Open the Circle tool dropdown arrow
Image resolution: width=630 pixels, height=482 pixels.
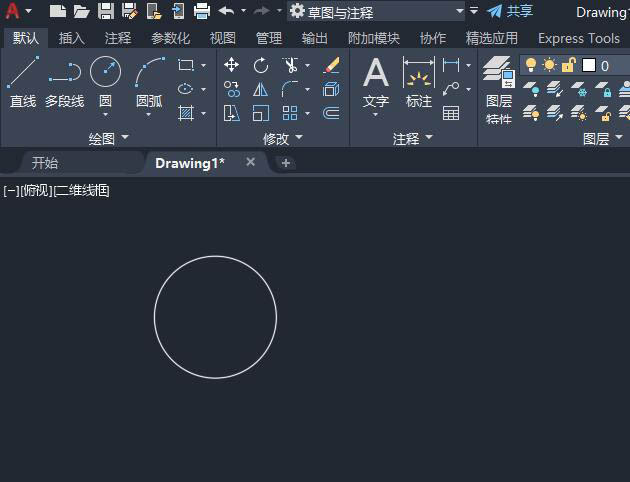pyautogui.click(x=105, y=115)
